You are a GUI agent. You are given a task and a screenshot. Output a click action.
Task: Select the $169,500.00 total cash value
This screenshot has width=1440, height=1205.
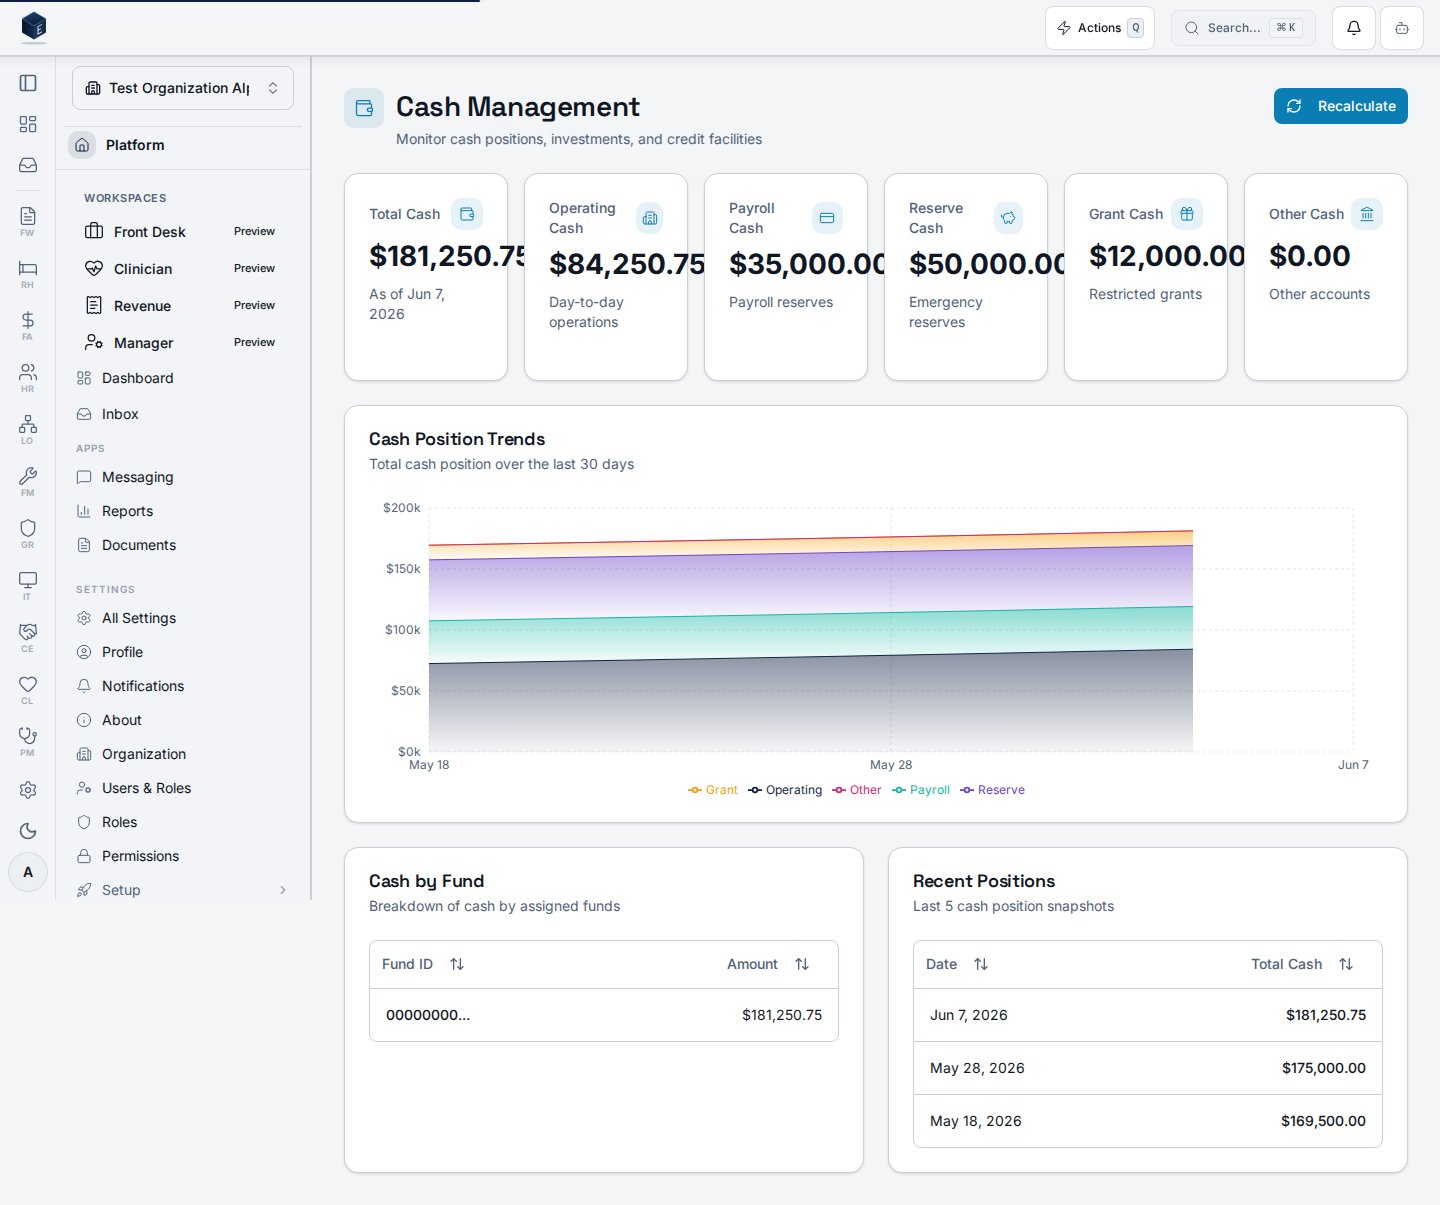(x=1323, y=1121)
